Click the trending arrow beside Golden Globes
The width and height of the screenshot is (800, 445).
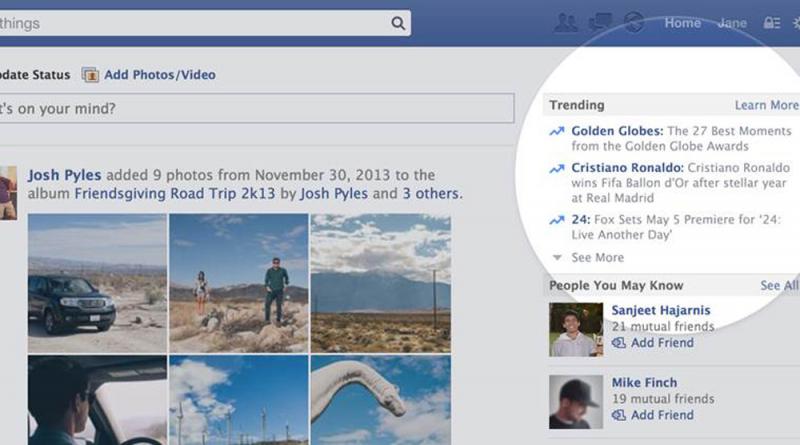tap(557, 131)
